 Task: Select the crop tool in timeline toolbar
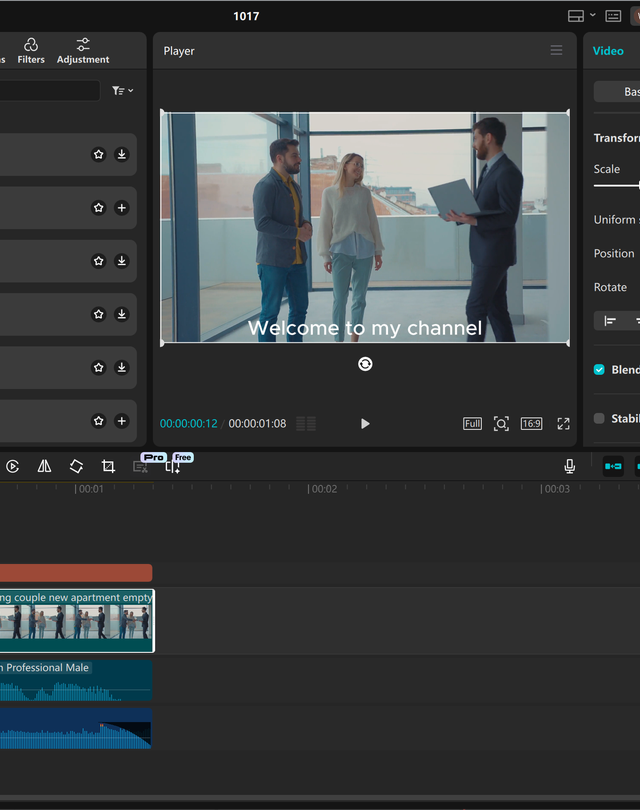[x=108, y=466]
